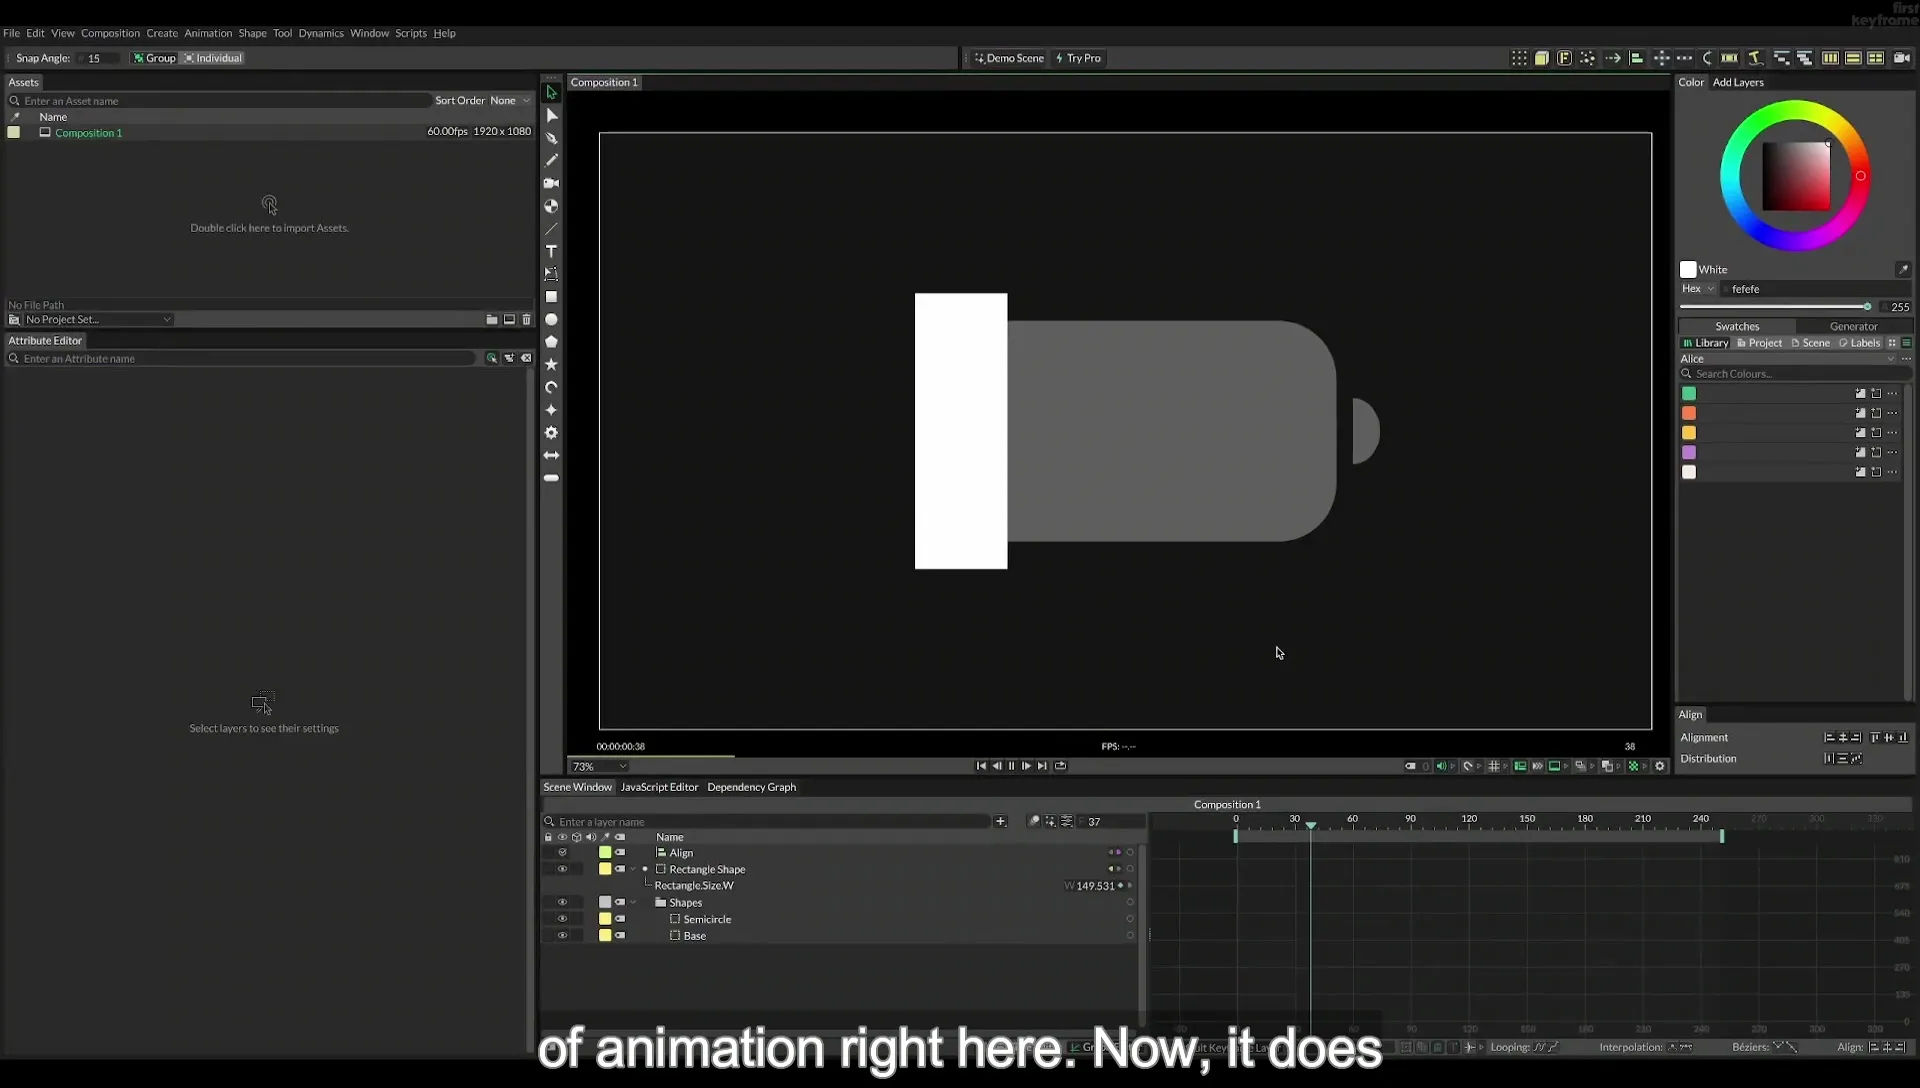Select the Cog shape tool

[x=551, y=433]
